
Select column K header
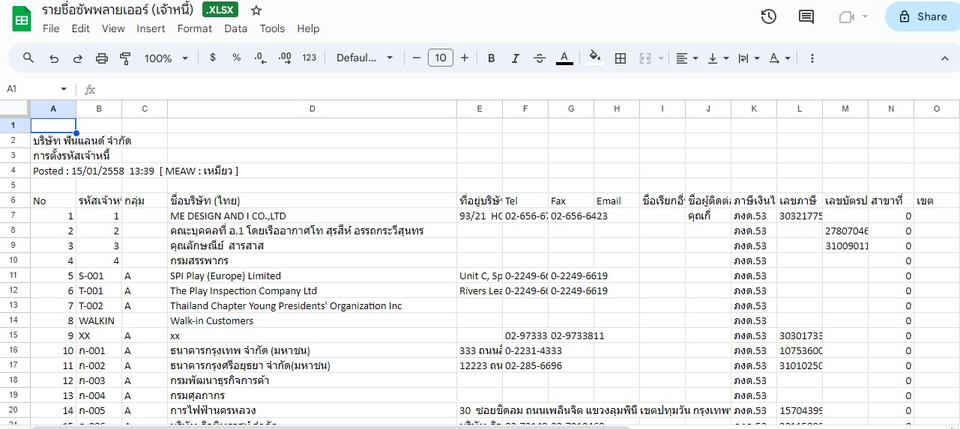click(754, 108)
